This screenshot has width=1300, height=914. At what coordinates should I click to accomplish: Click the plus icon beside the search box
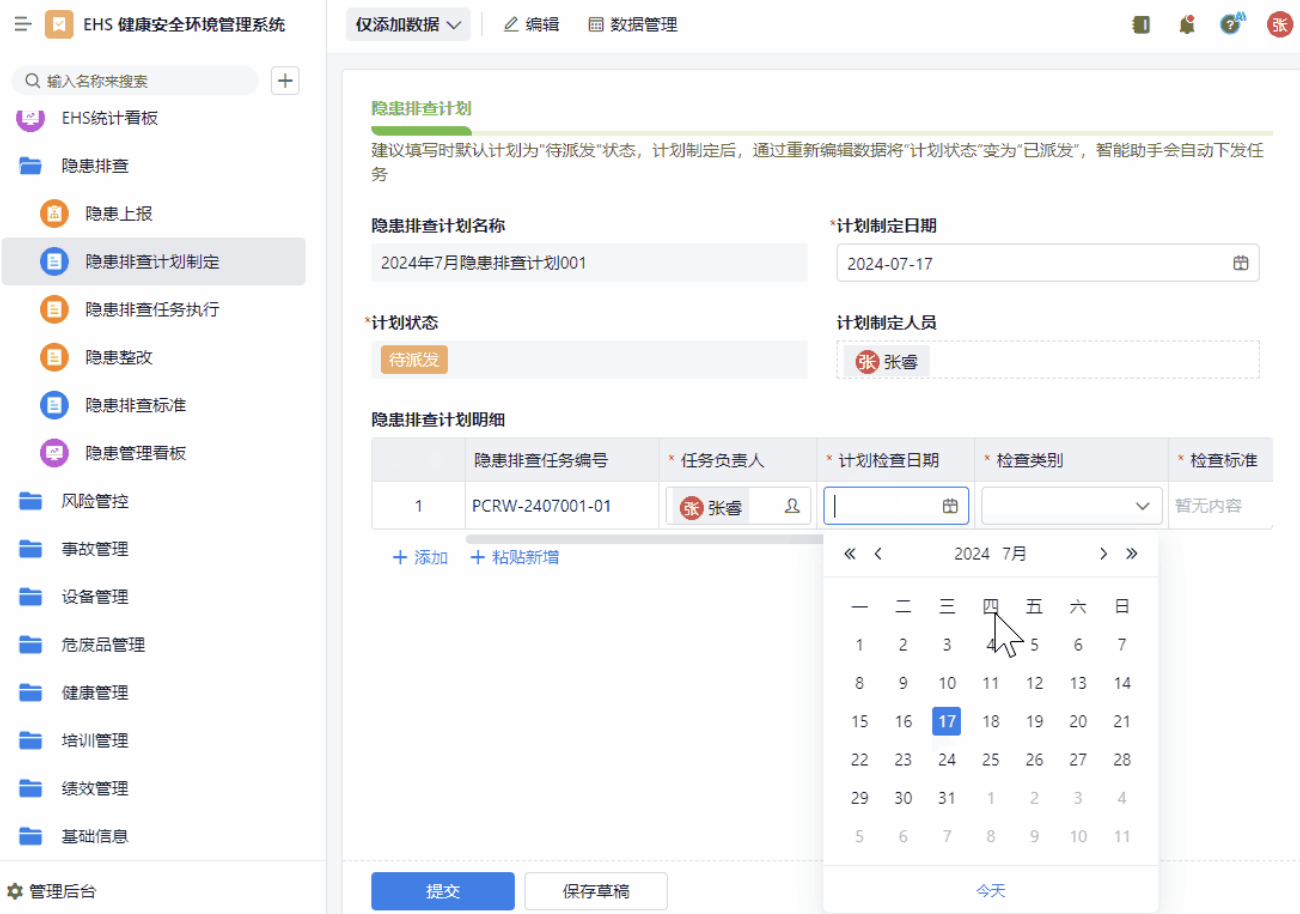286,81
